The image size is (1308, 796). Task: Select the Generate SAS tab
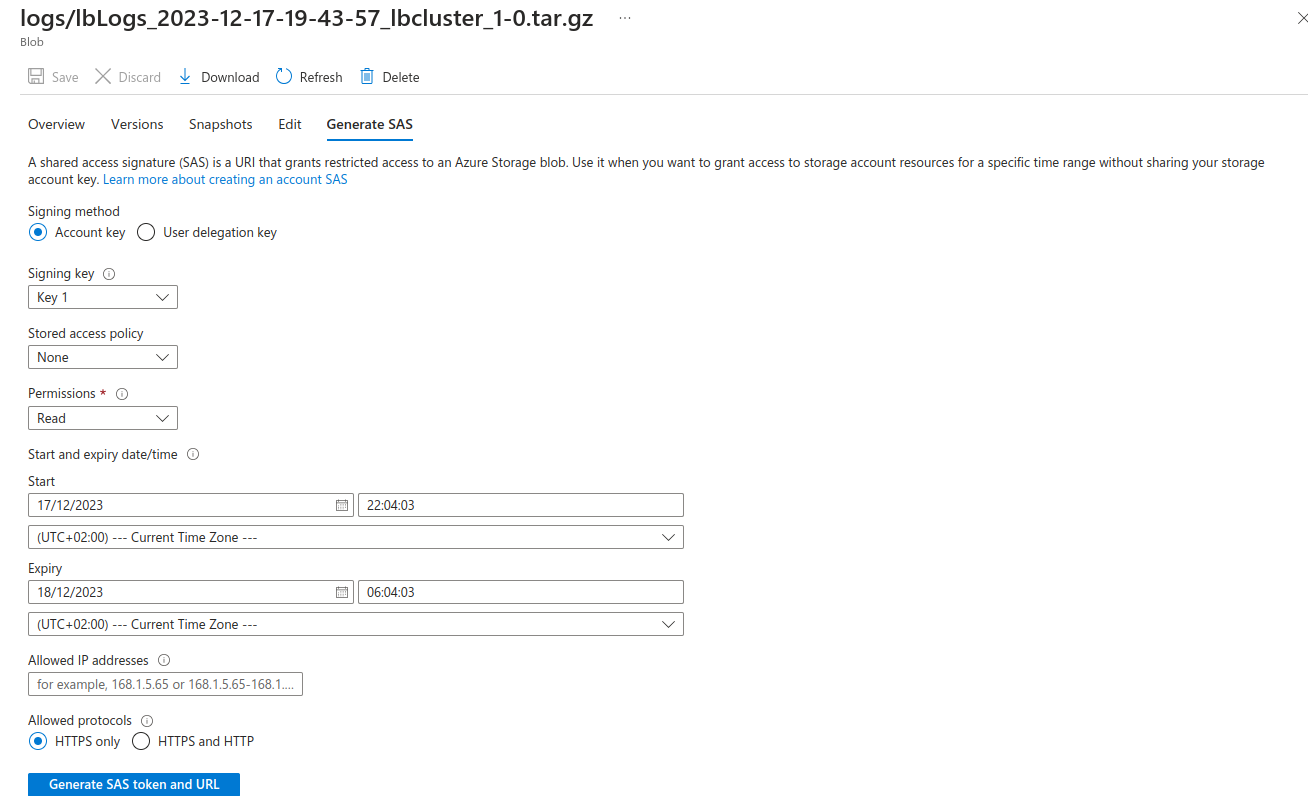tap(370, 124)
